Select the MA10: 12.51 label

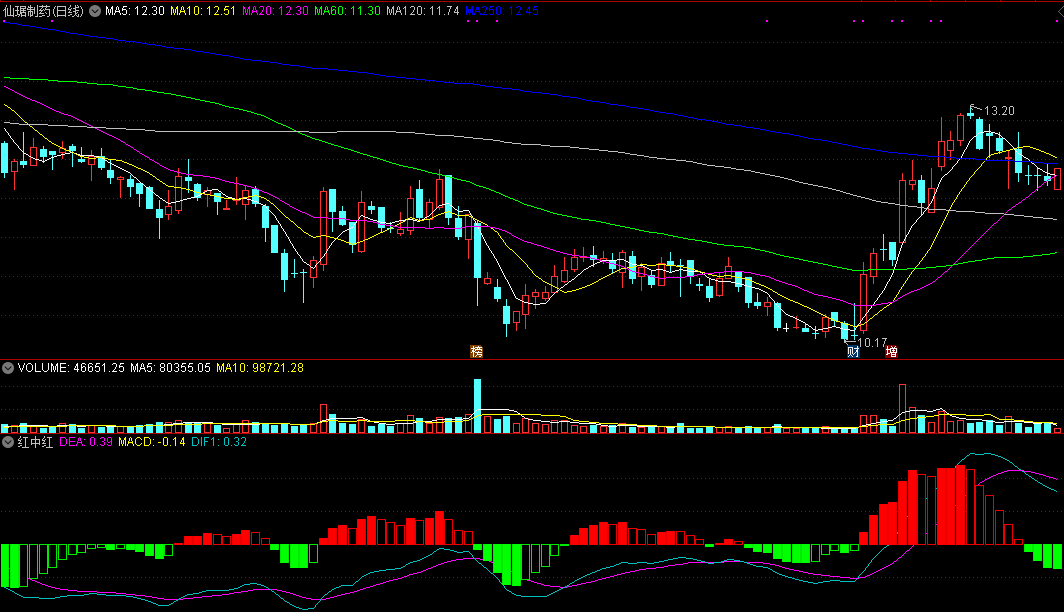pyautogui.click(x=203, y=11)
